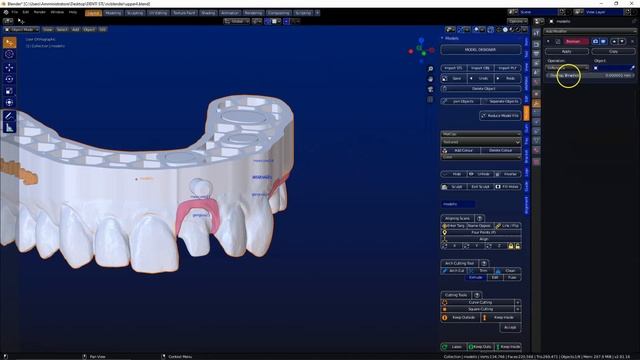Select the Edit option under Arch Cutting
This screenshot has width=640, height=360.
(x=495, y=278)
